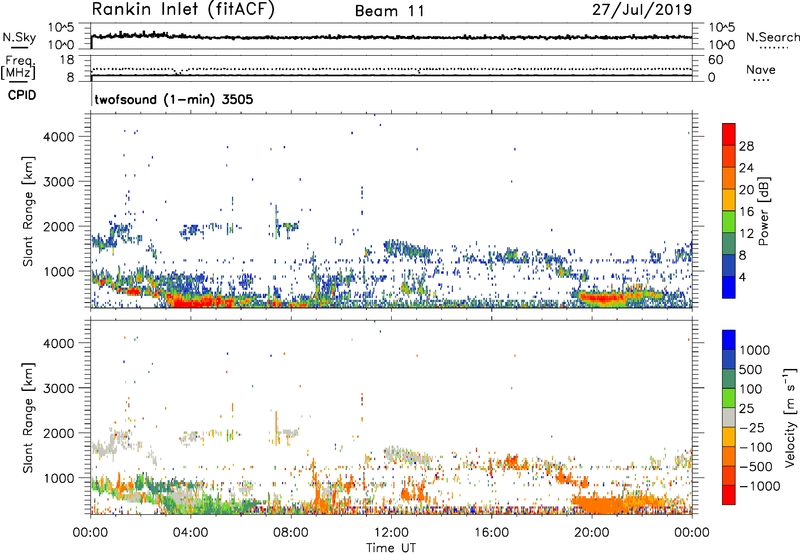Click the Velocity [m s-1] colorbar label
The image size is (800, 554).
(x=790, y=417)
